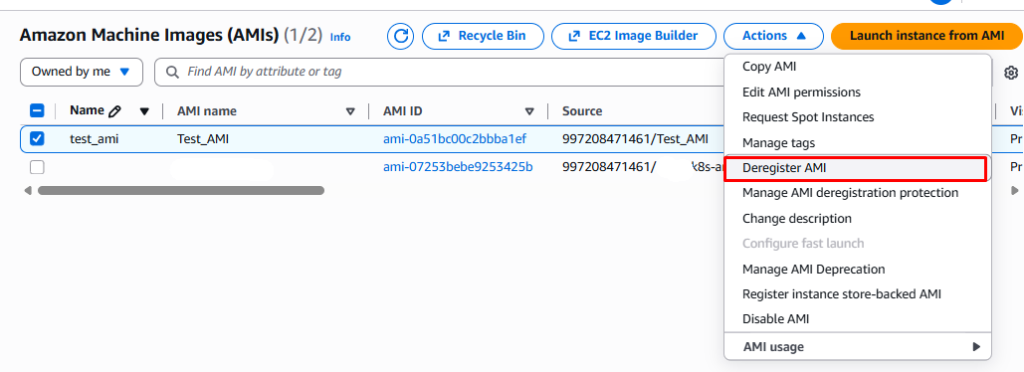
Task: Click the Test_AMI AMI name cell
Action: point(203,138)
